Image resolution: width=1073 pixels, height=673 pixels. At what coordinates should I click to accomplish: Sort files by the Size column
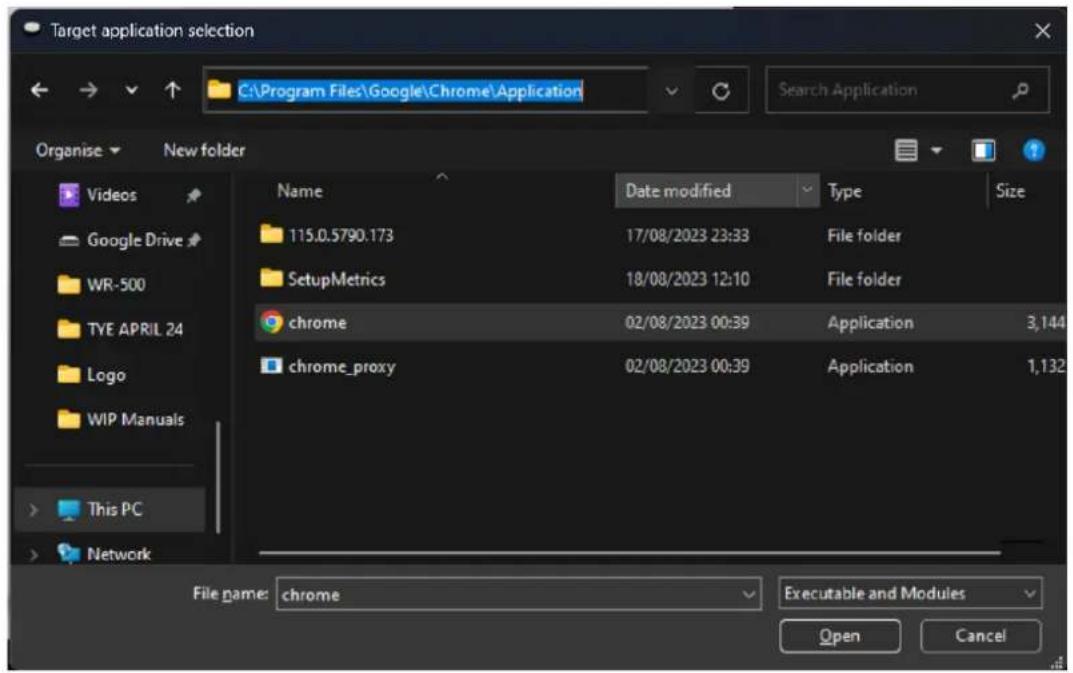[1010, 191]
